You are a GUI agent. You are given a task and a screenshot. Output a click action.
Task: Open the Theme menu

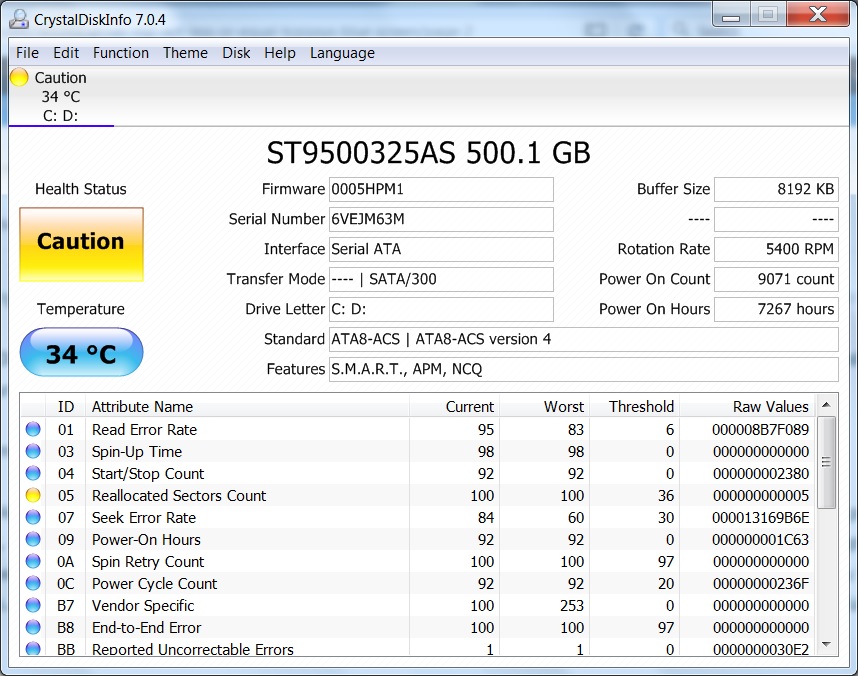pyautogui.click(x=185, y=53)
